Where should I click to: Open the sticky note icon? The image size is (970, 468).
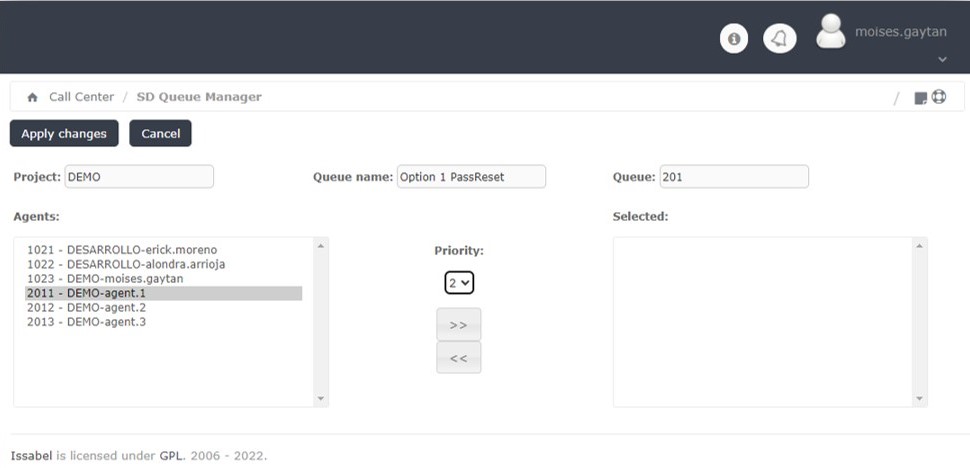[921, 98]
